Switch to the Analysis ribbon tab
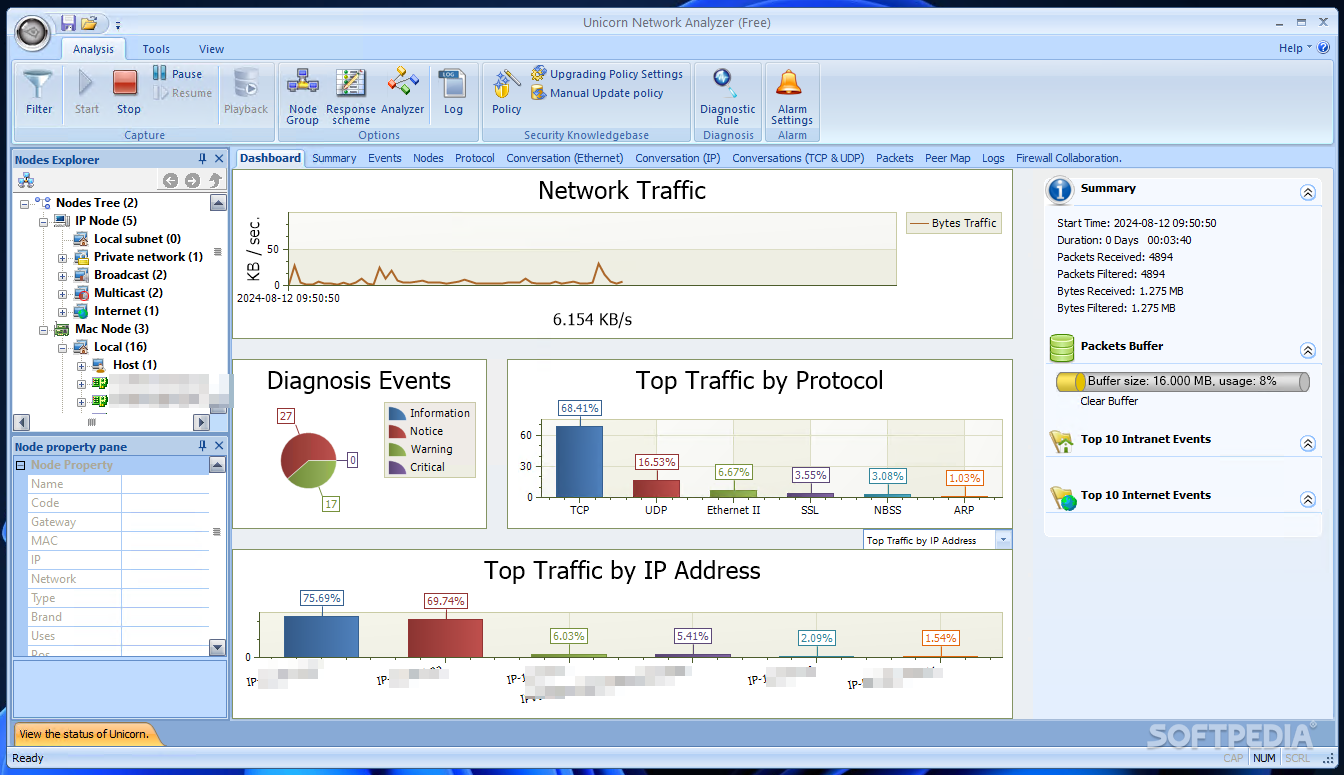The height and width of the screenshot is (775, 1344). (x=93, y=49)
